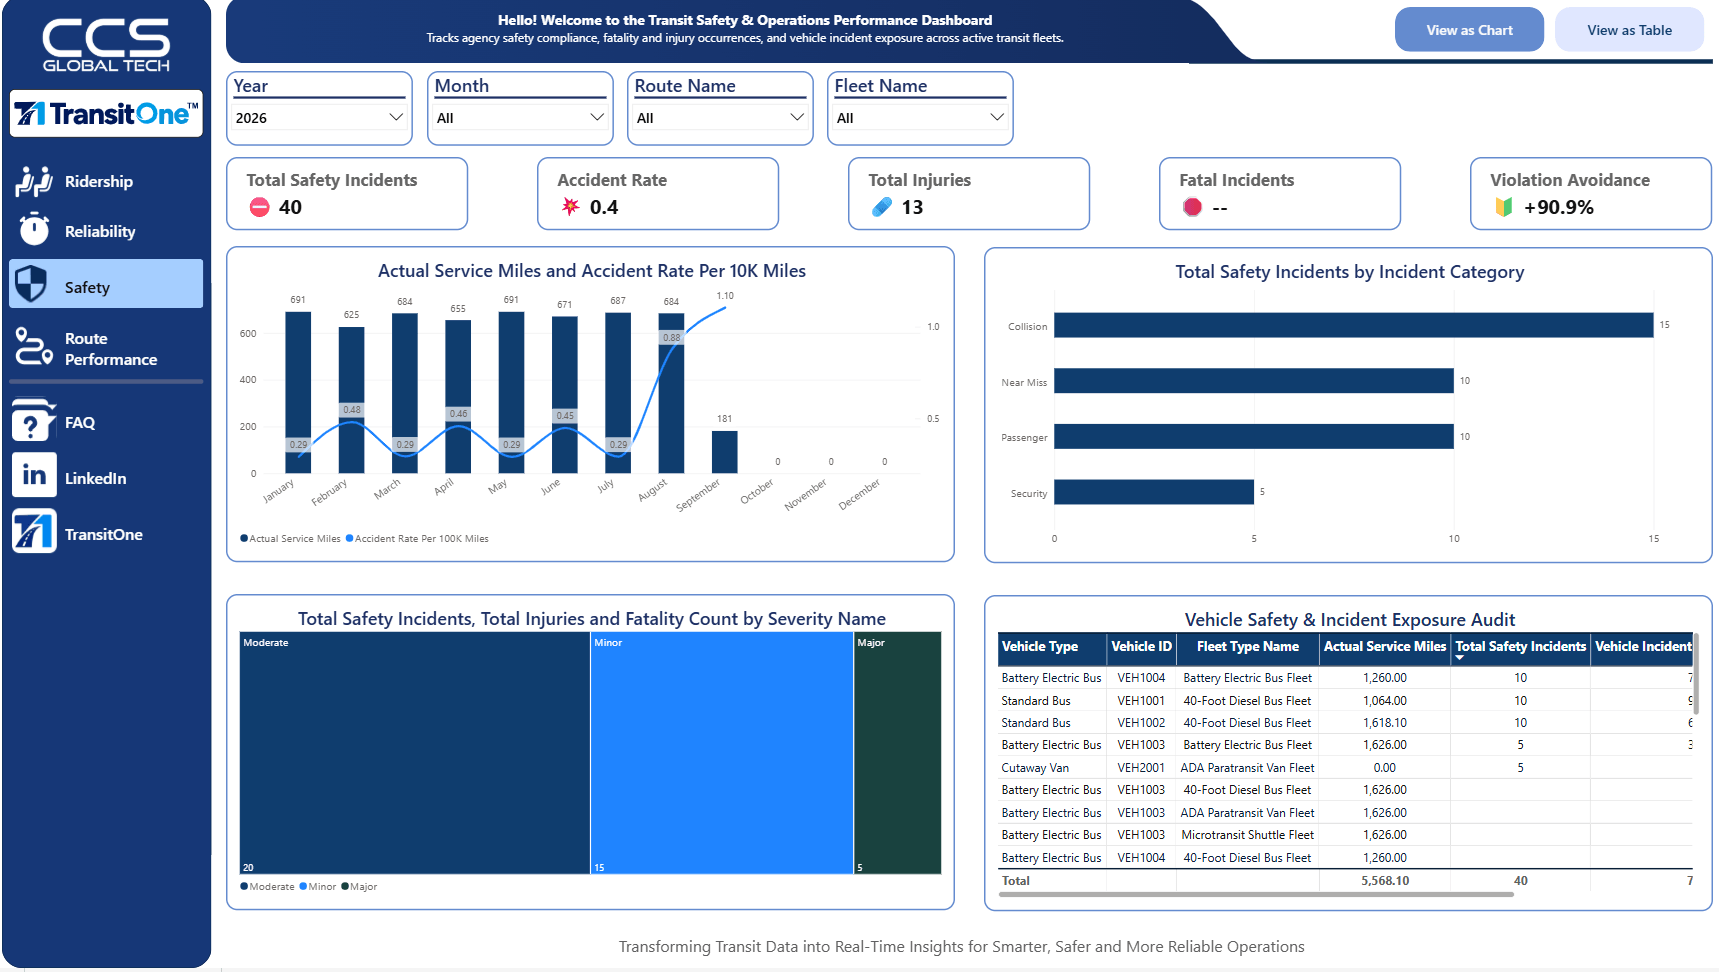Click sort arrow under Total Safety Incidents column
This screenshot has width=1719, height=972.
click(1460, 658)
